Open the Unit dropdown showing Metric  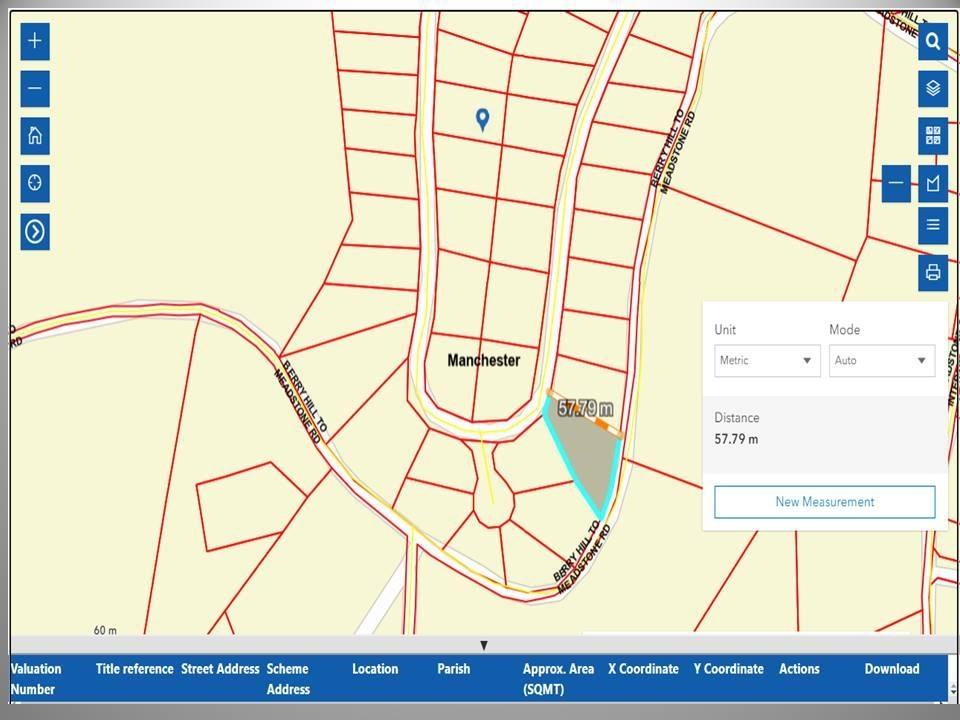point(766,360)
